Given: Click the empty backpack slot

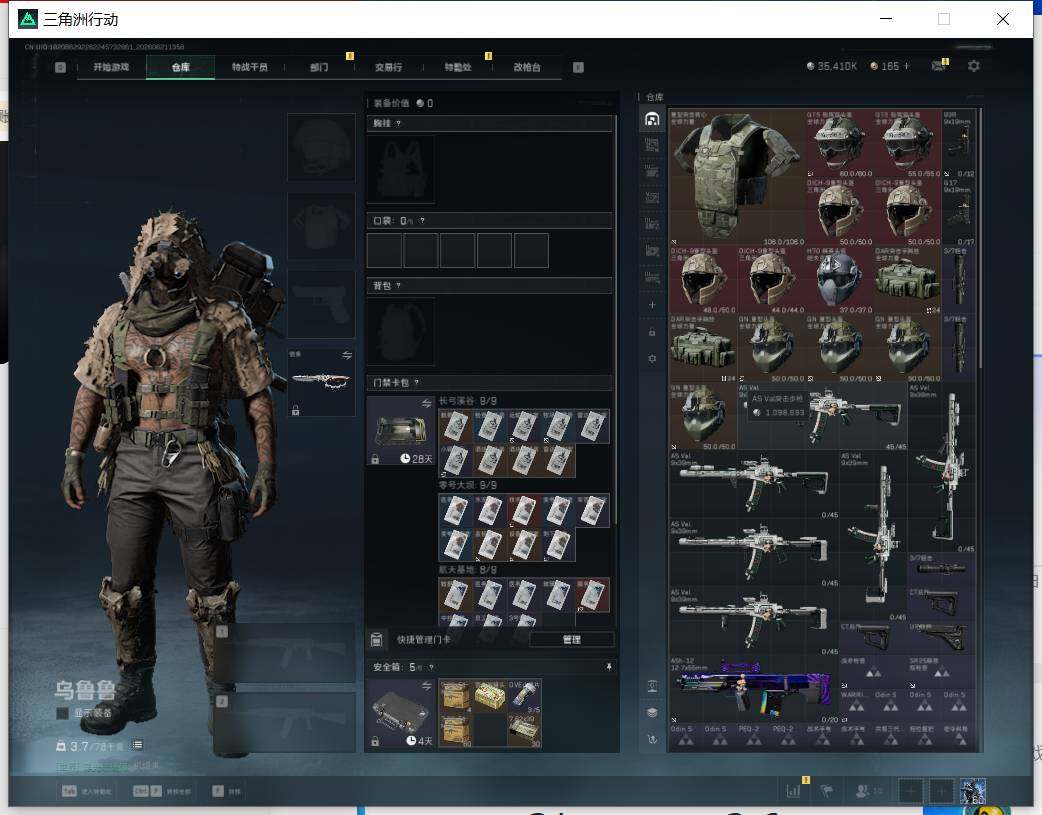Looking at the screenshot, I should tap(401, 331).
